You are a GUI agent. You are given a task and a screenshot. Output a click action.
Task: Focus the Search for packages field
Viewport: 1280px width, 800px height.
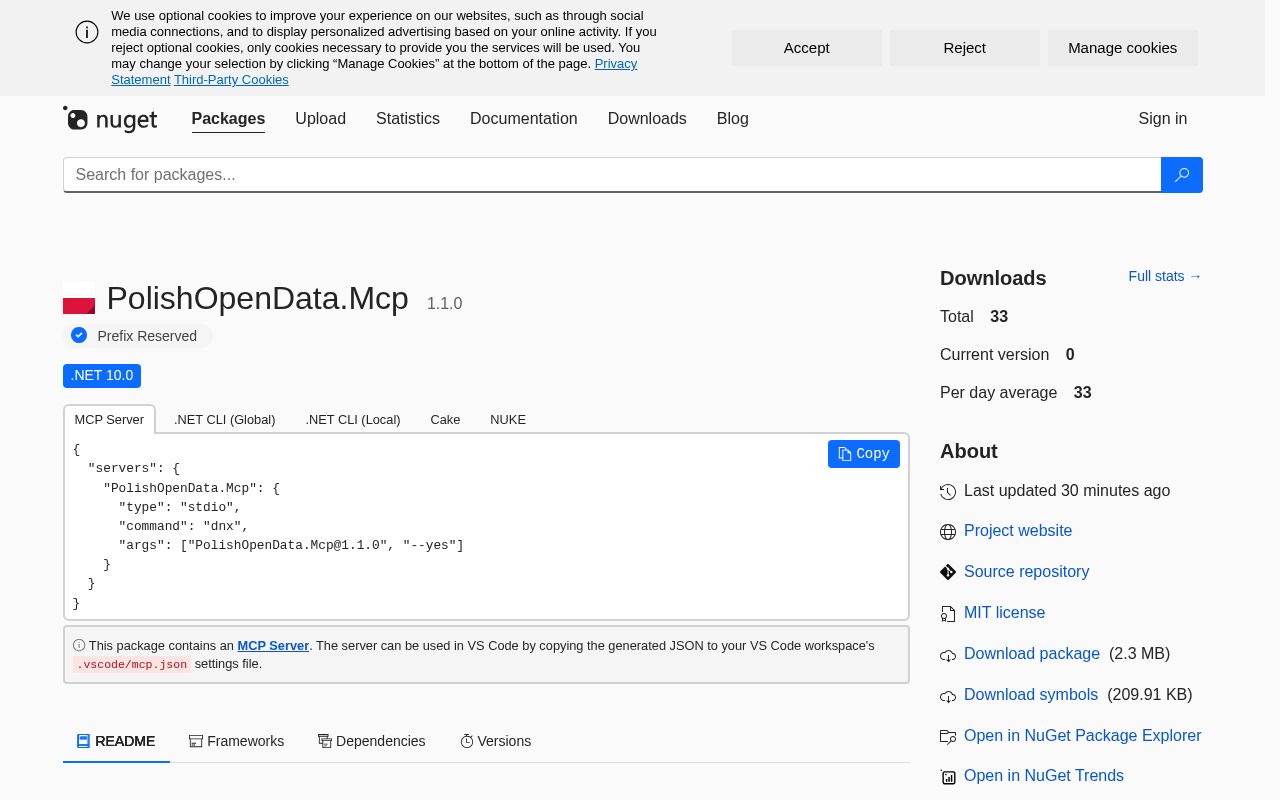612,175
